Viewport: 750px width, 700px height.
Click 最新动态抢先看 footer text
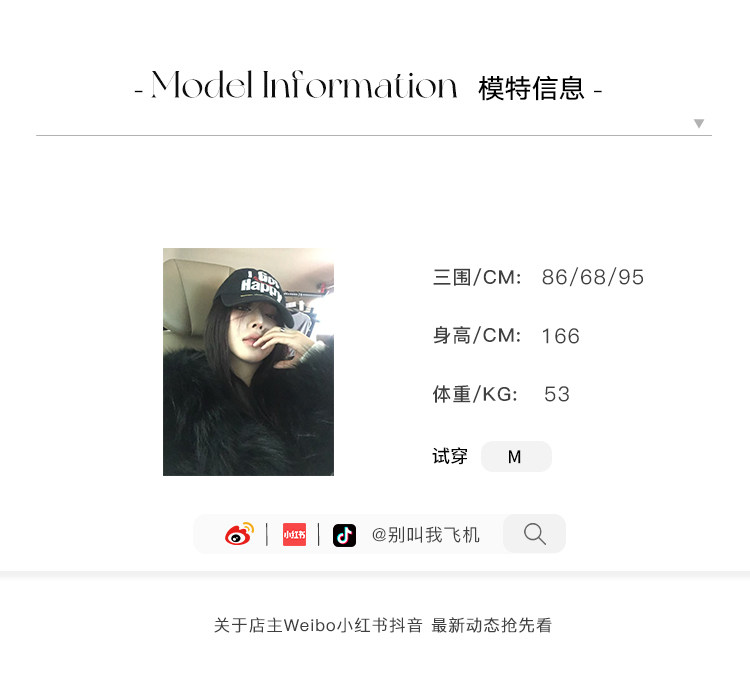tap(492, 625)
